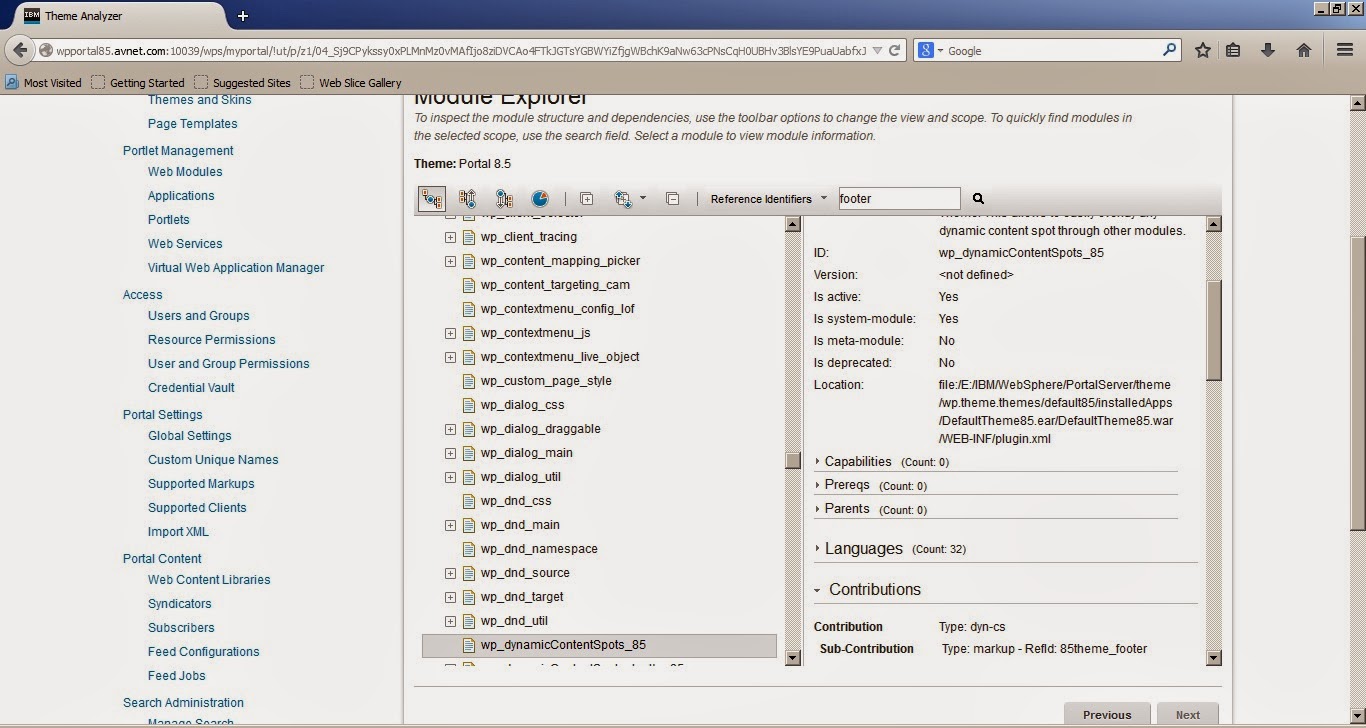Open the Themes and Skins link
The width and height of the screenshot is (1366, 728).
pos(200,100)
